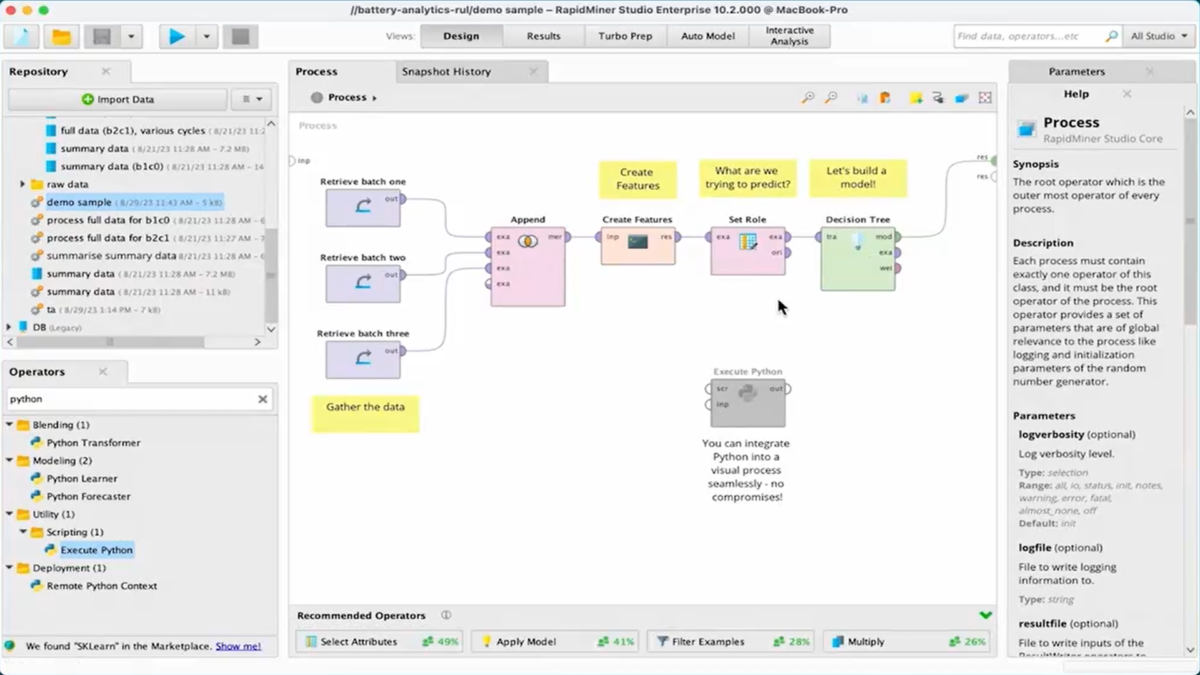Click the Process breadcrumb label
The image size is (1200, 675).
click(x=347, y=97)
